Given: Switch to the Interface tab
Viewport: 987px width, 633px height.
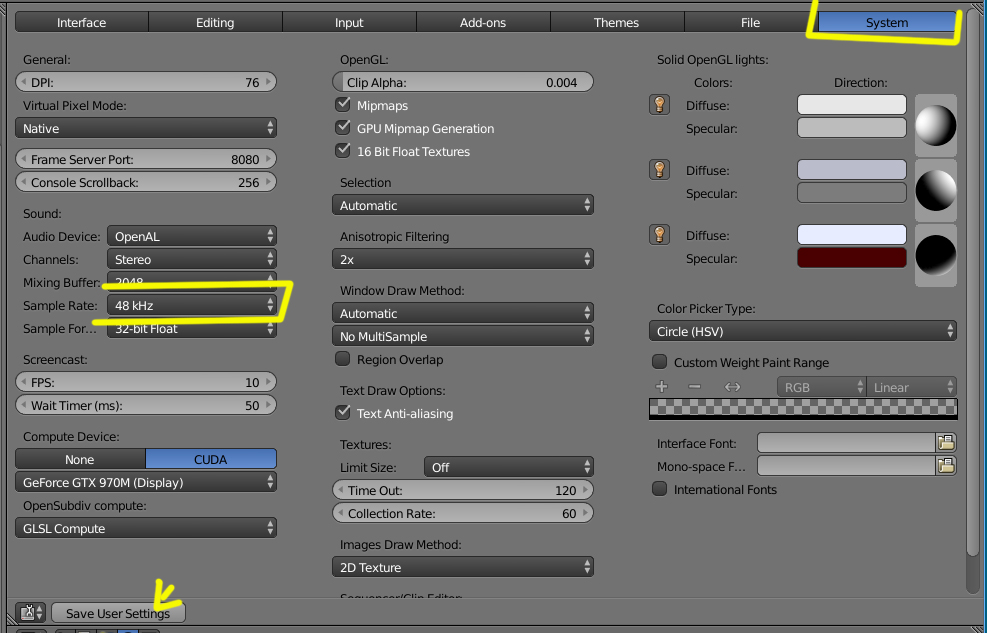Looking at the screenshot, I should pyautogui.click(x=82, y=23).
